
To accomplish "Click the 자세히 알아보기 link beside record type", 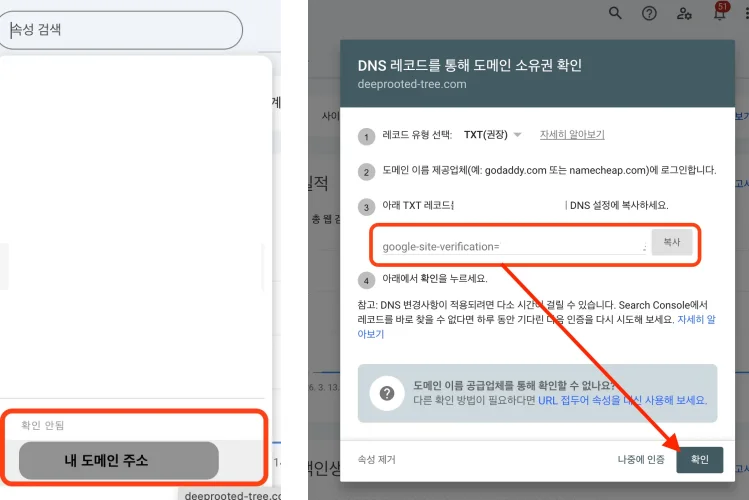I will click(572, 135).
